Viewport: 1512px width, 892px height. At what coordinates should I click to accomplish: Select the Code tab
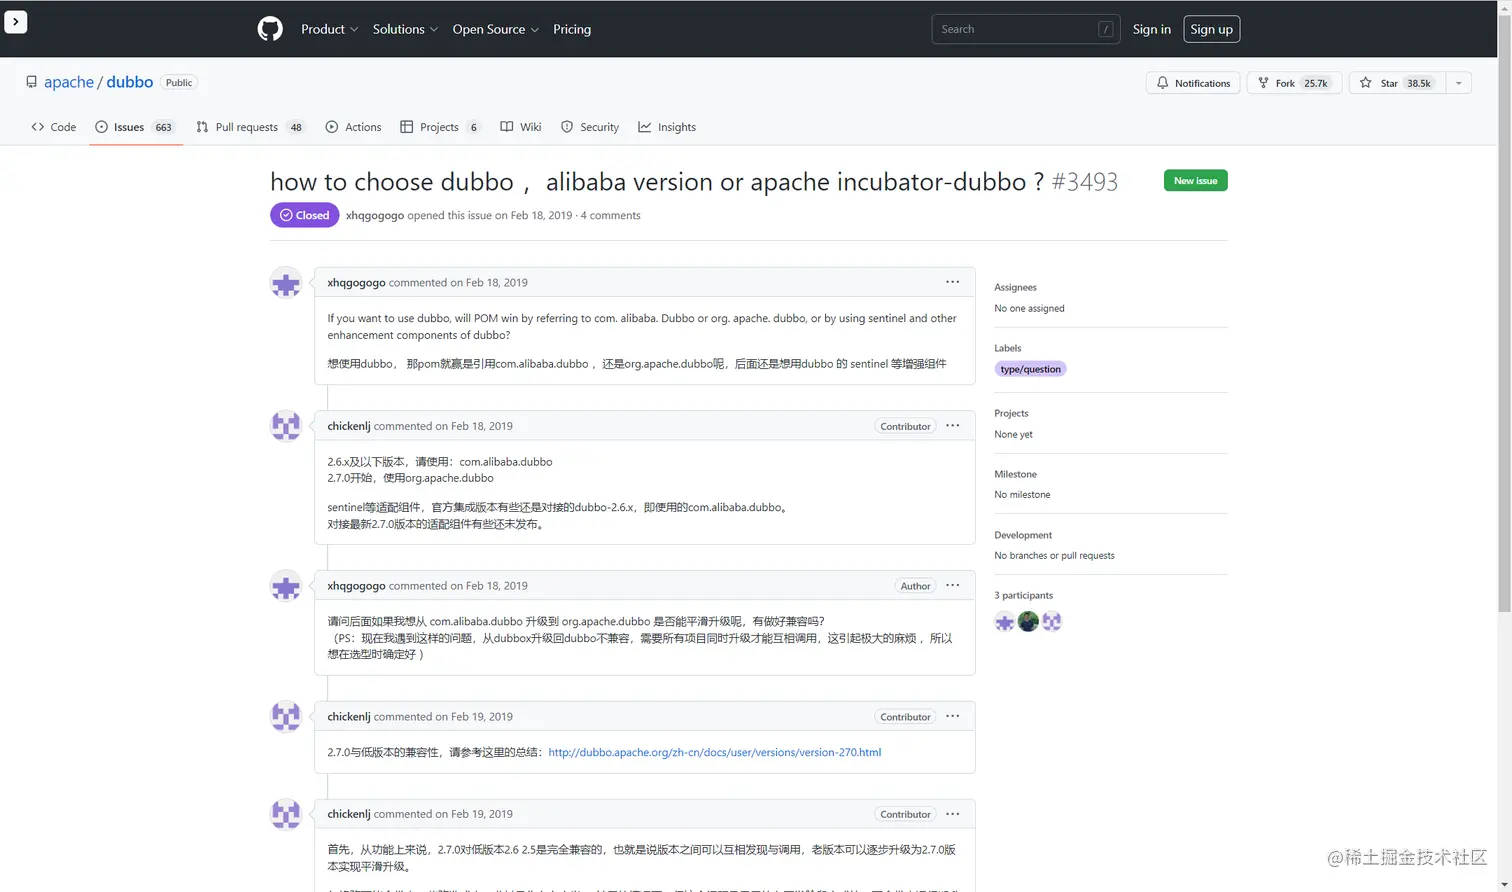point(53,127)
